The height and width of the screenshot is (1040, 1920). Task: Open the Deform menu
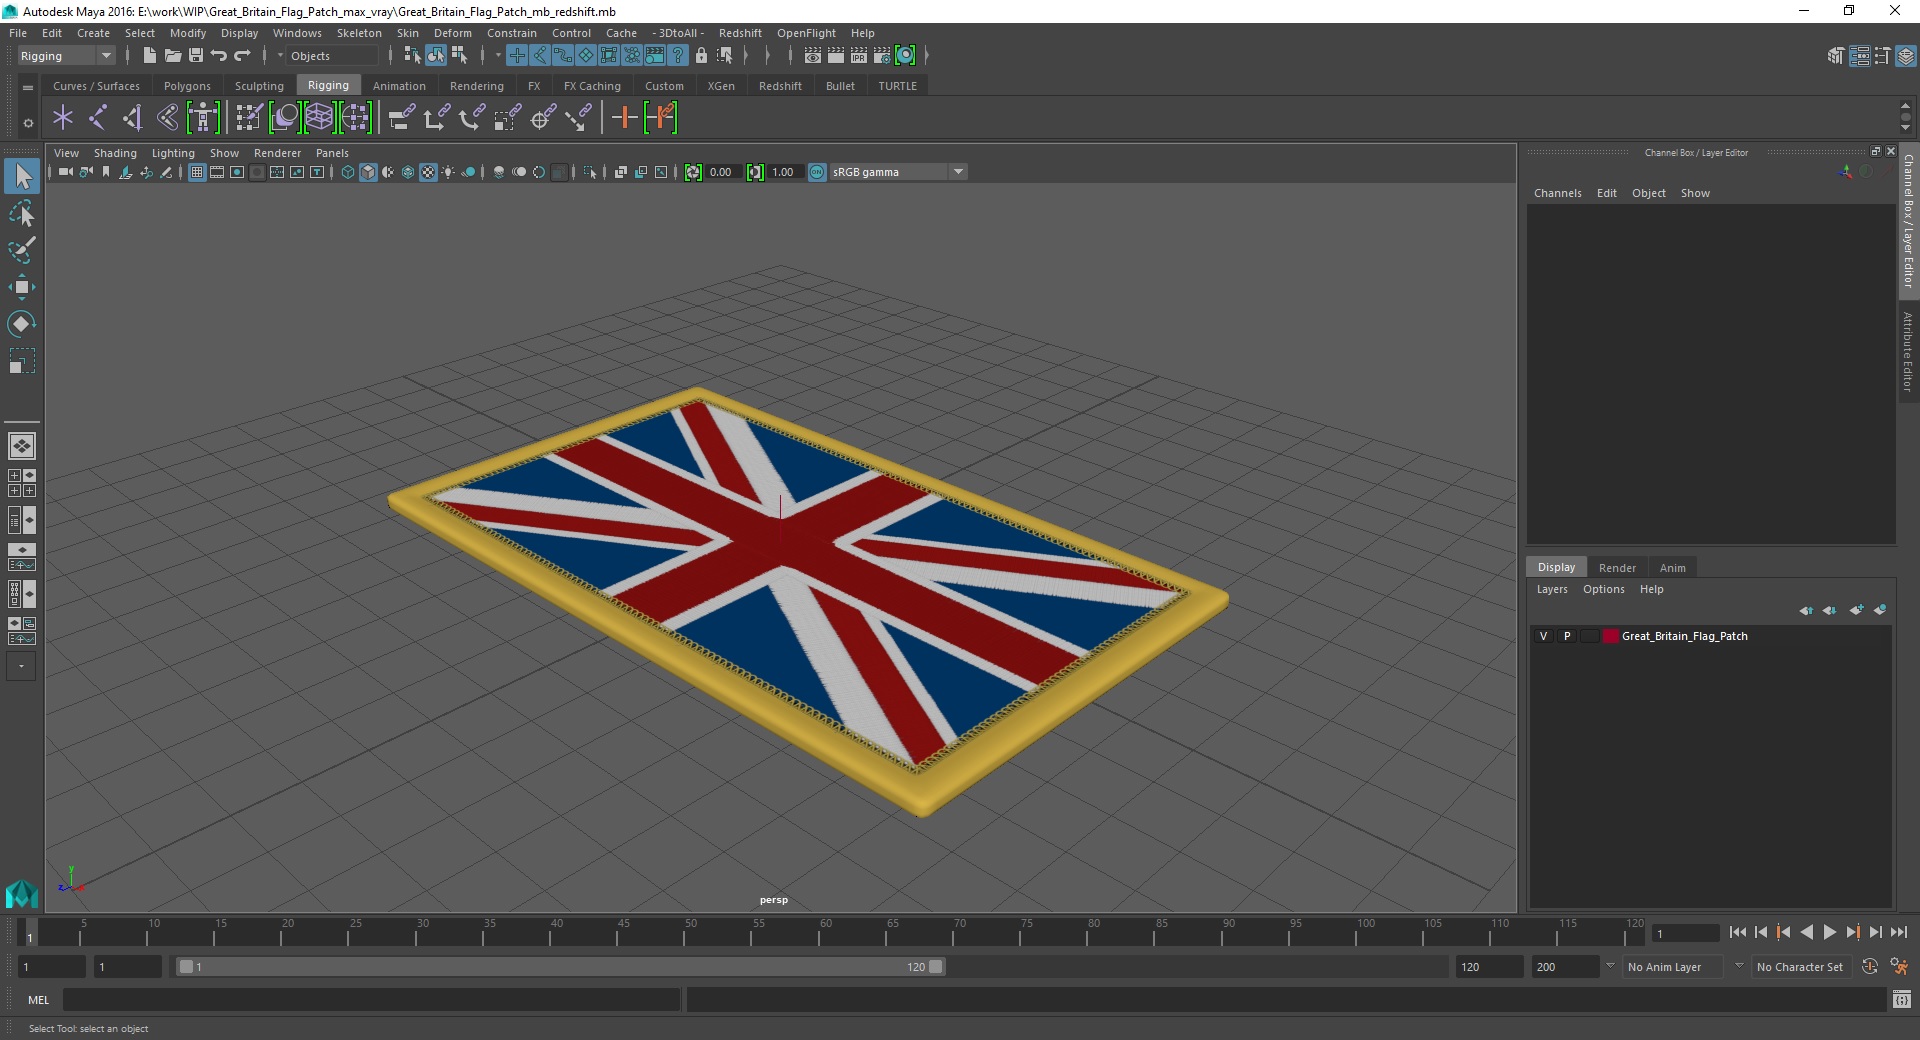(452, 33)
